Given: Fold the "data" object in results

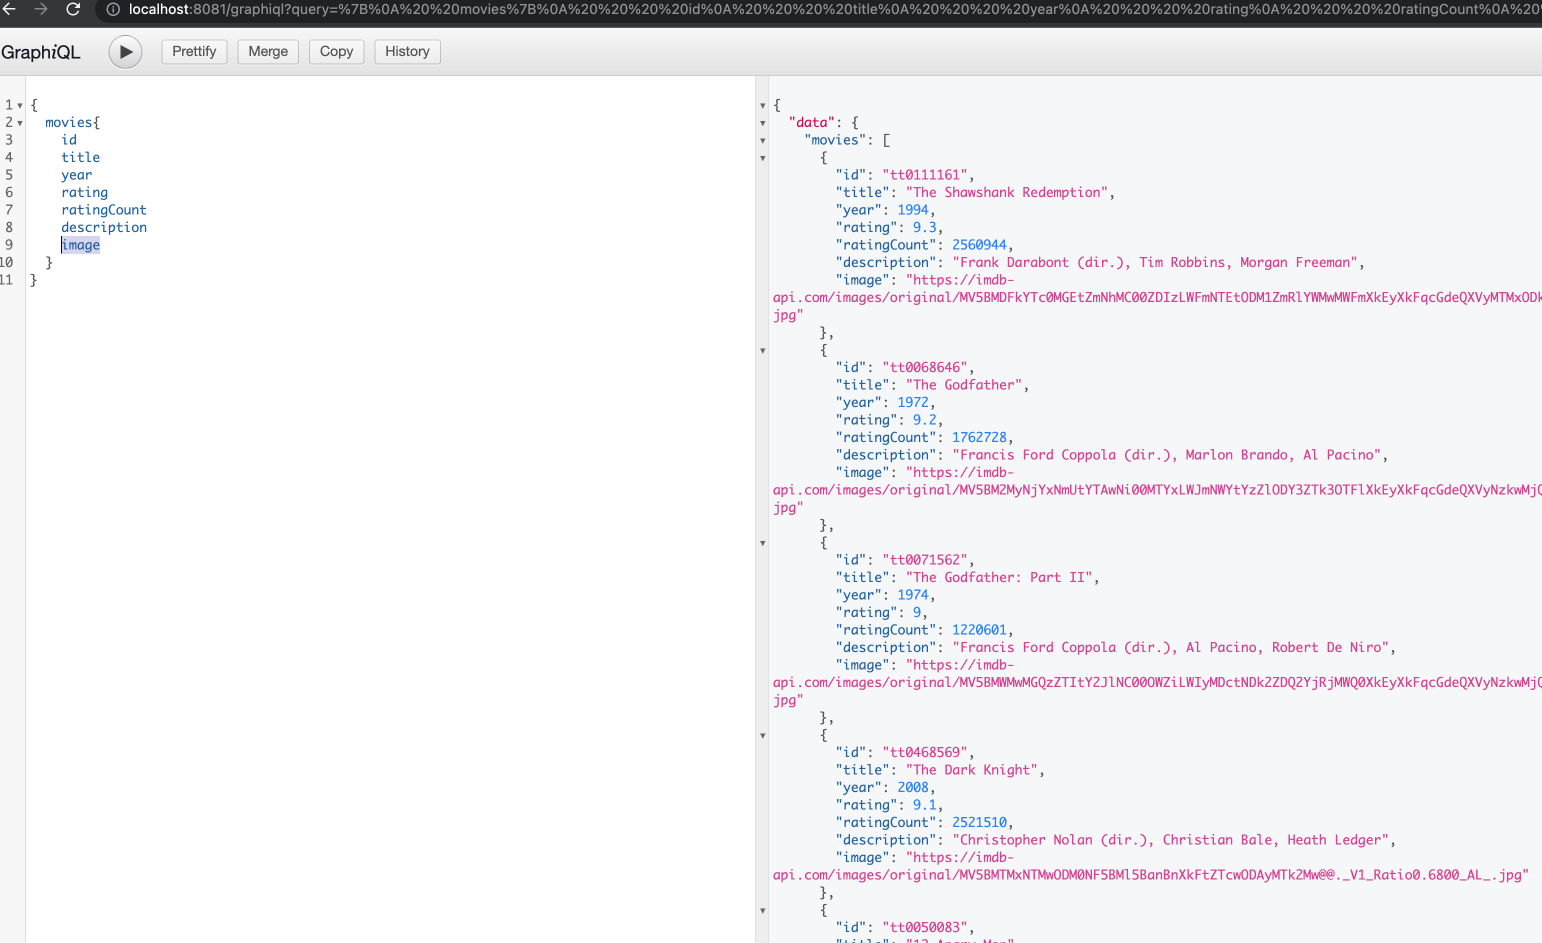Looking at the screenshot, I should [763, 123].
